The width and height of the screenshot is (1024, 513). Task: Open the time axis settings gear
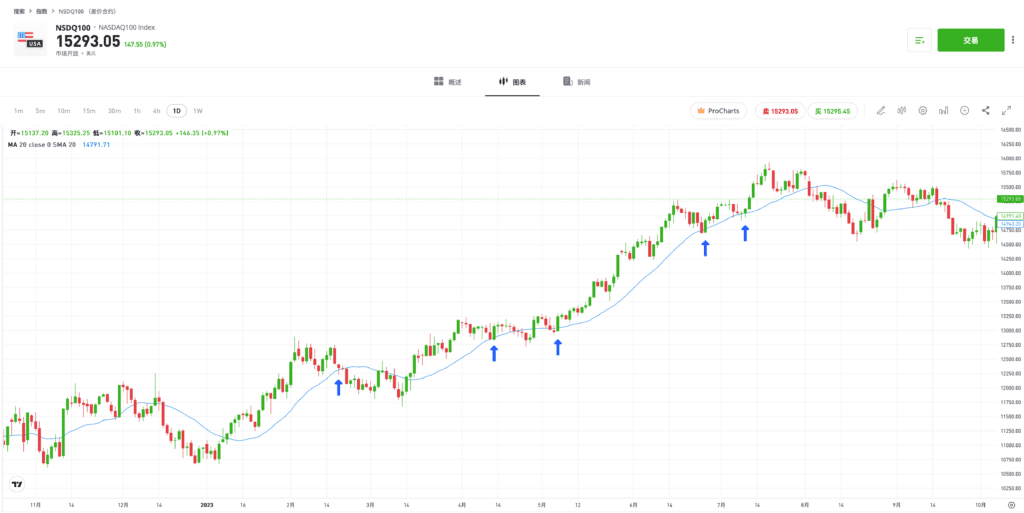[x=1011, y=505]
